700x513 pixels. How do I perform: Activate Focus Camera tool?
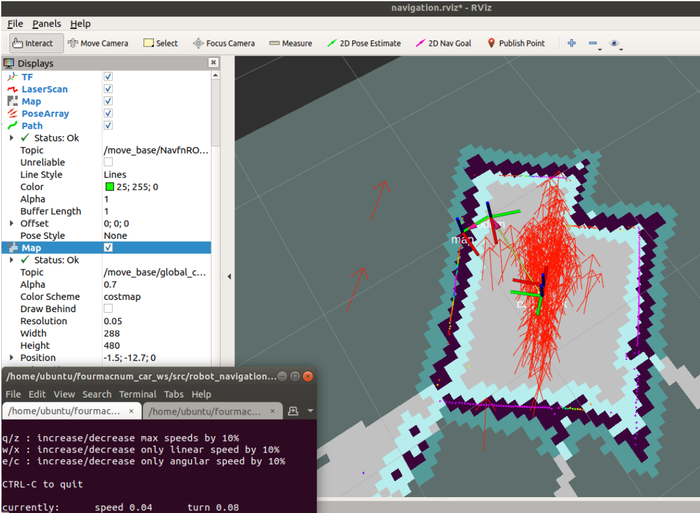[224, 43]
